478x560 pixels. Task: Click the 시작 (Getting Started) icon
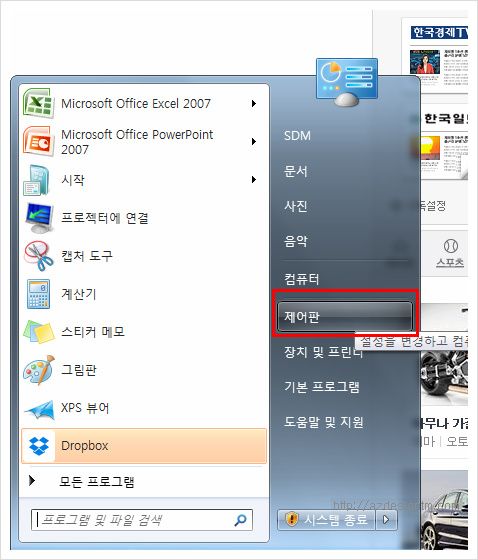[36, 180]
